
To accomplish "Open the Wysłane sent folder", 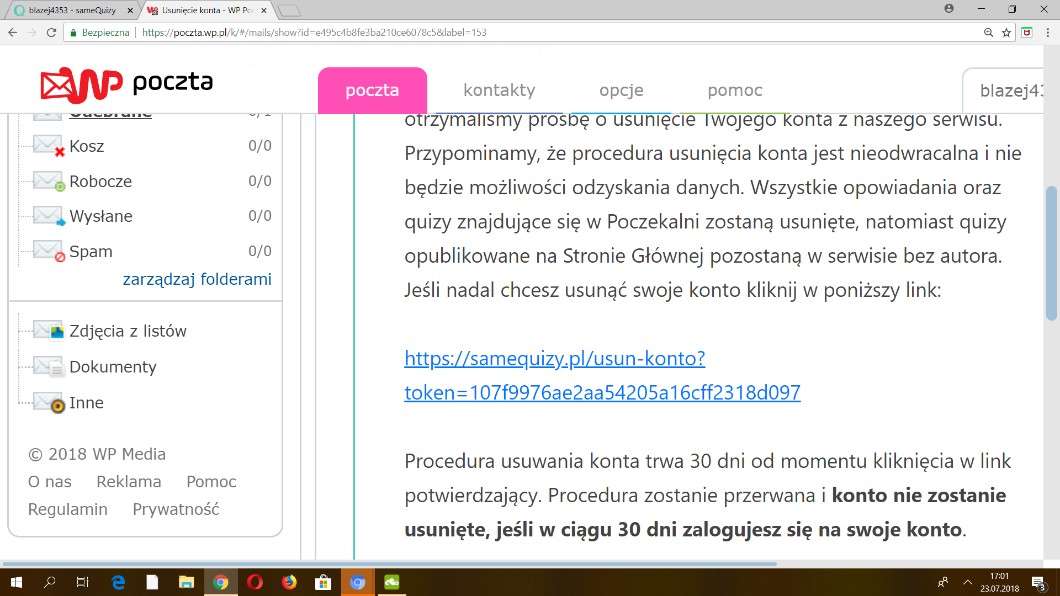I will 100,216.
